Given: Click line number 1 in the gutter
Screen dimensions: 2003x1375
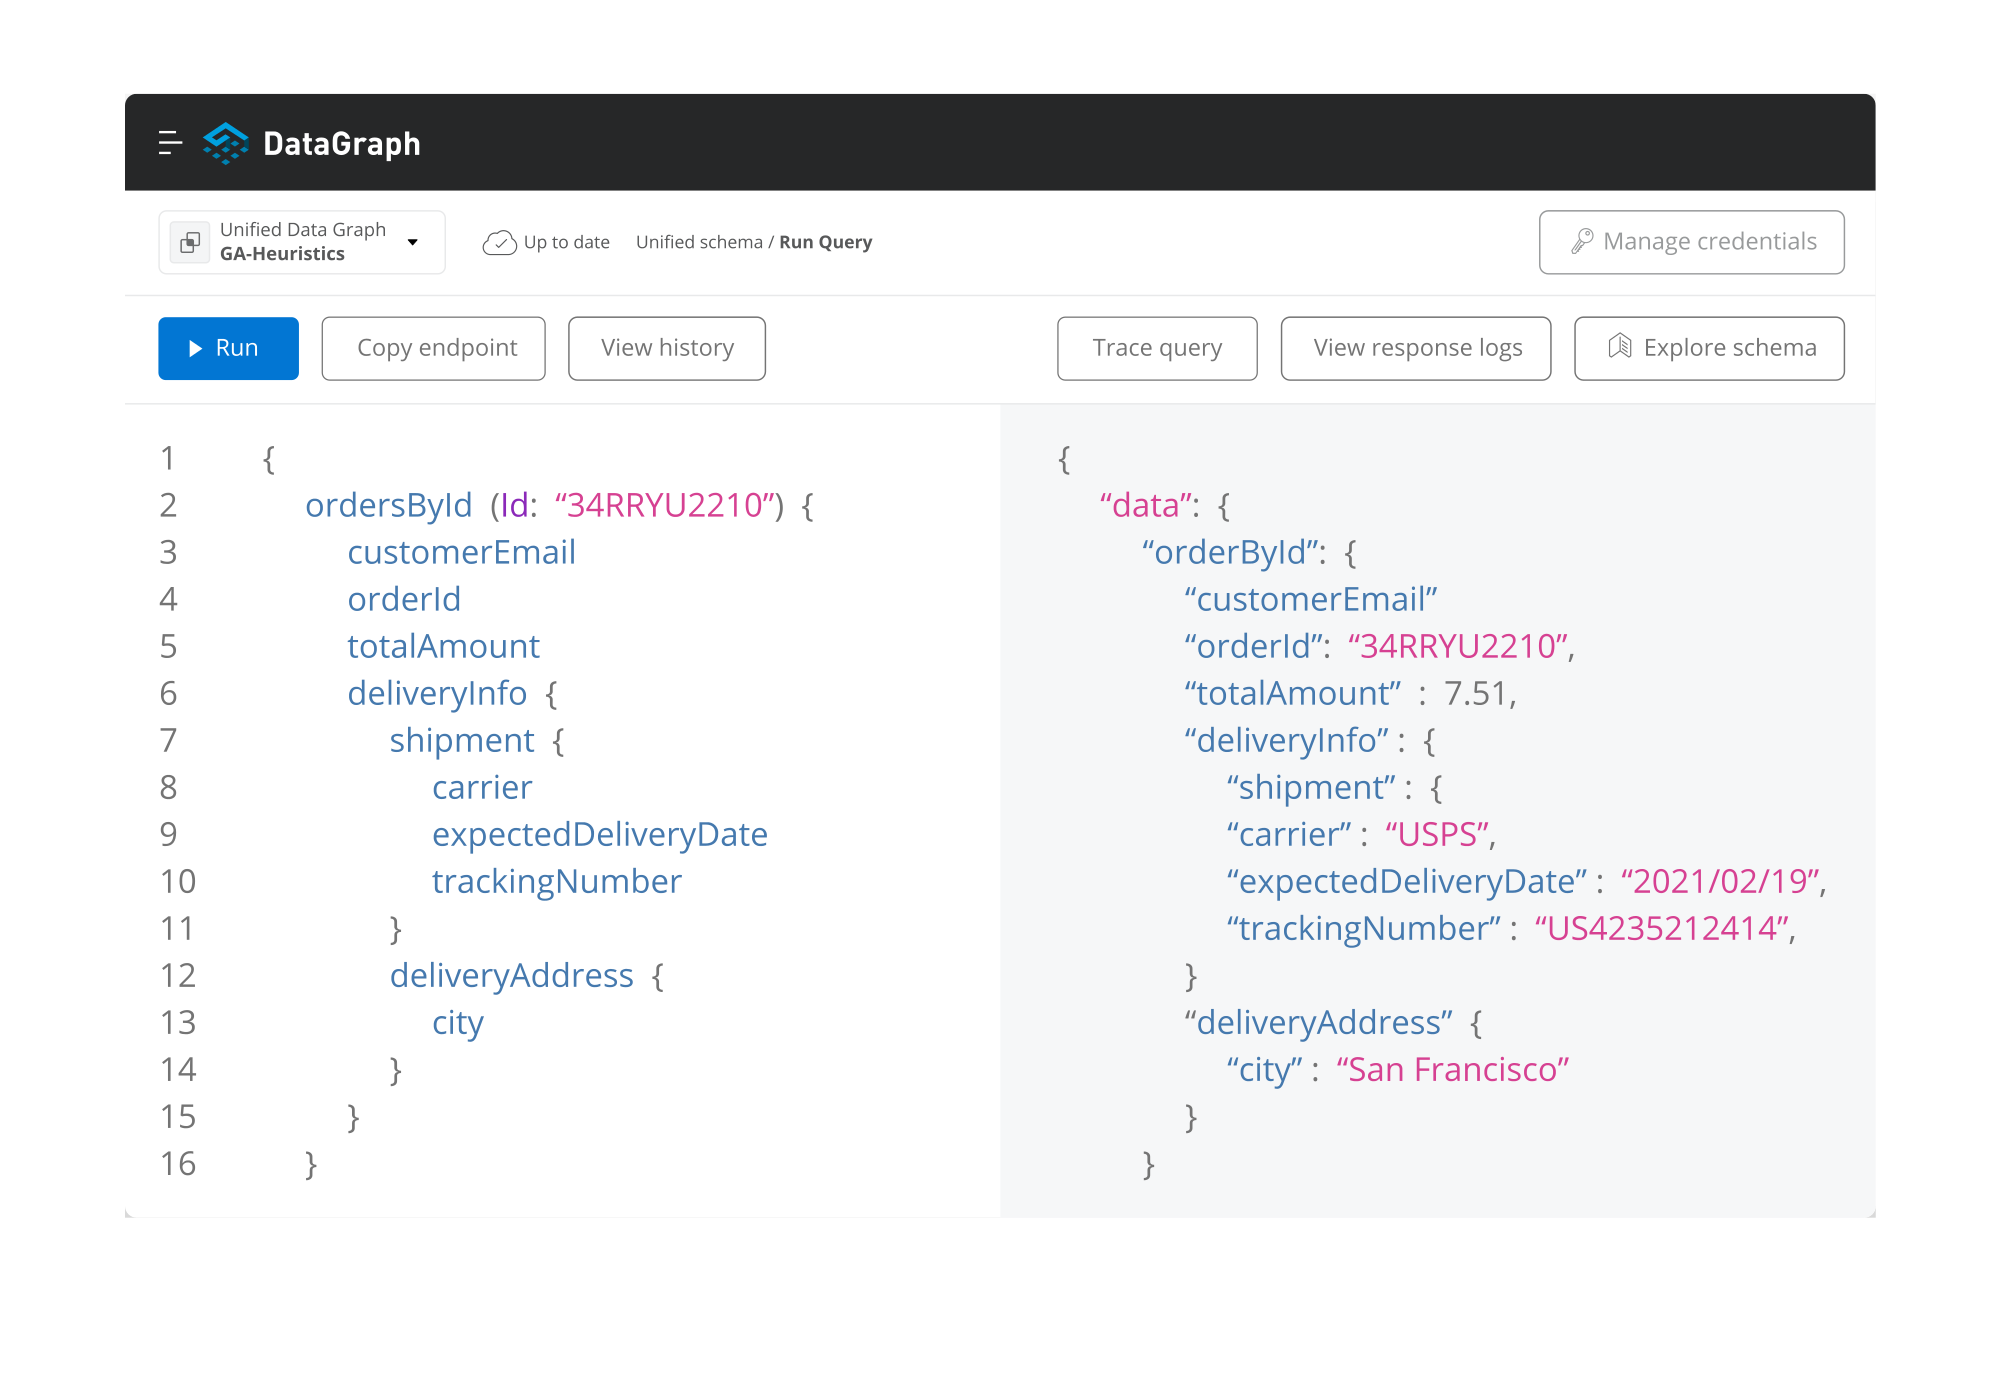Looking at the screenshot, I should point(168,459).
